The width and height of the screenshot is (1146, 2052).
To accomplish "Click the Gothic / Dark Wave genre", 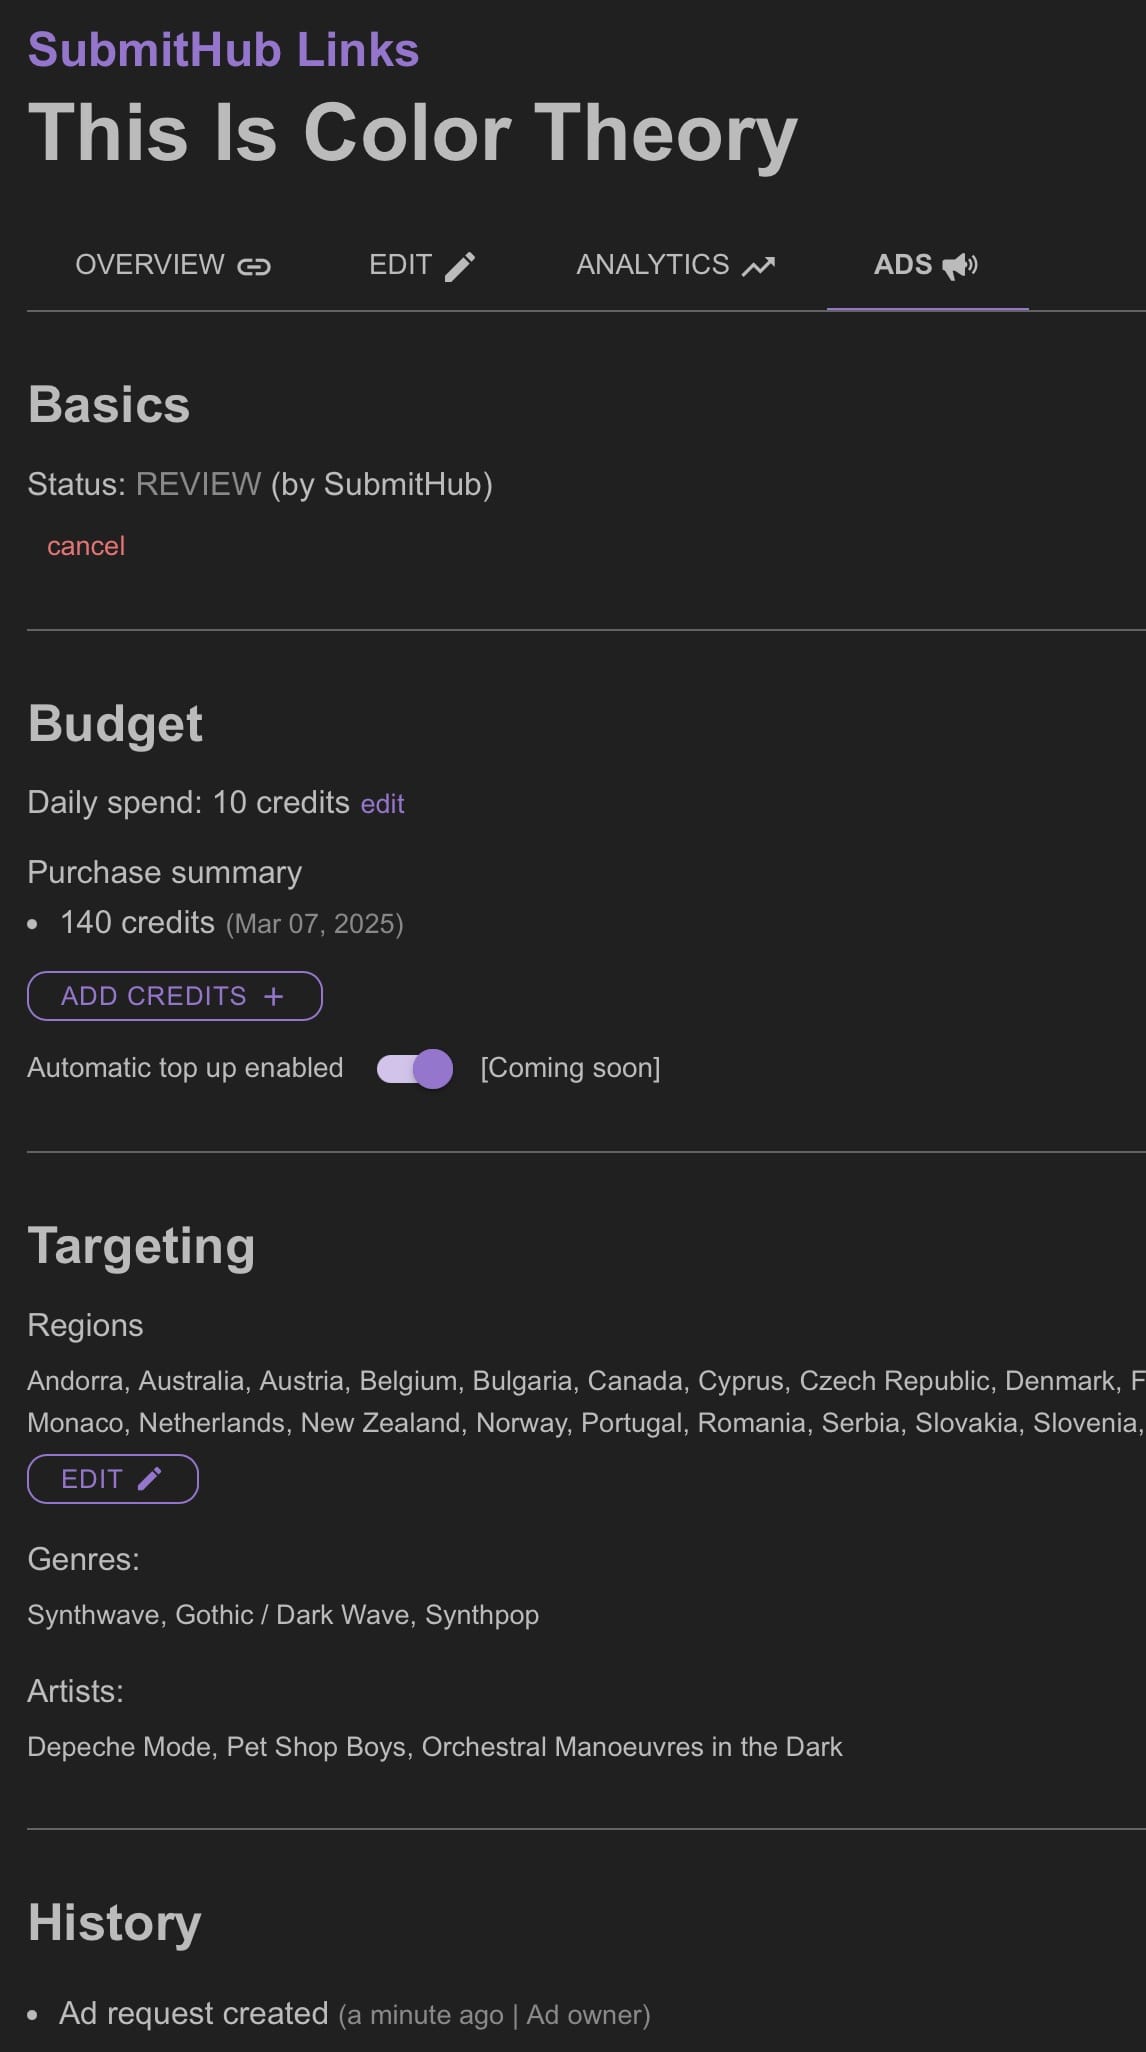I will pos(292,1615).
